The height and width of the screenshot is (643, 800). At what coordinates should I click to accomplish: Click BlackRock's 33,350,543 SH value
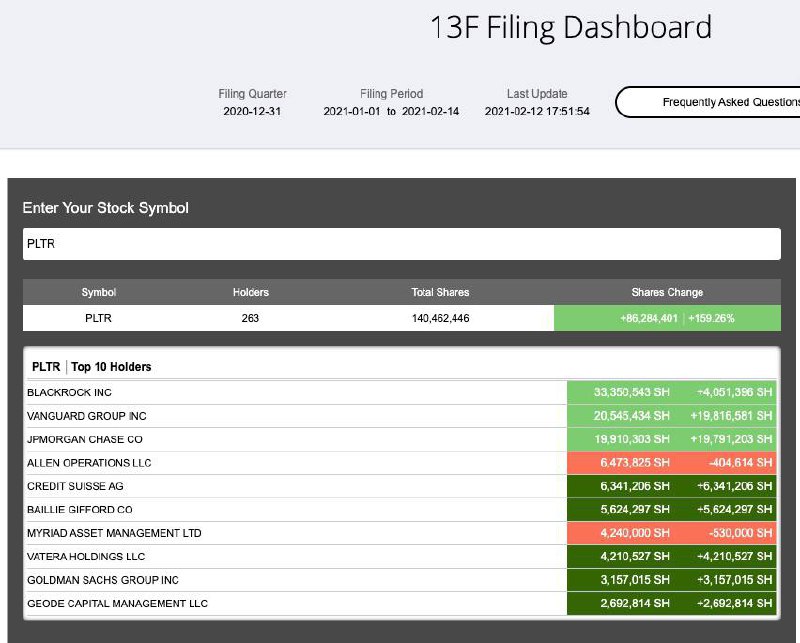click(632, 392)
